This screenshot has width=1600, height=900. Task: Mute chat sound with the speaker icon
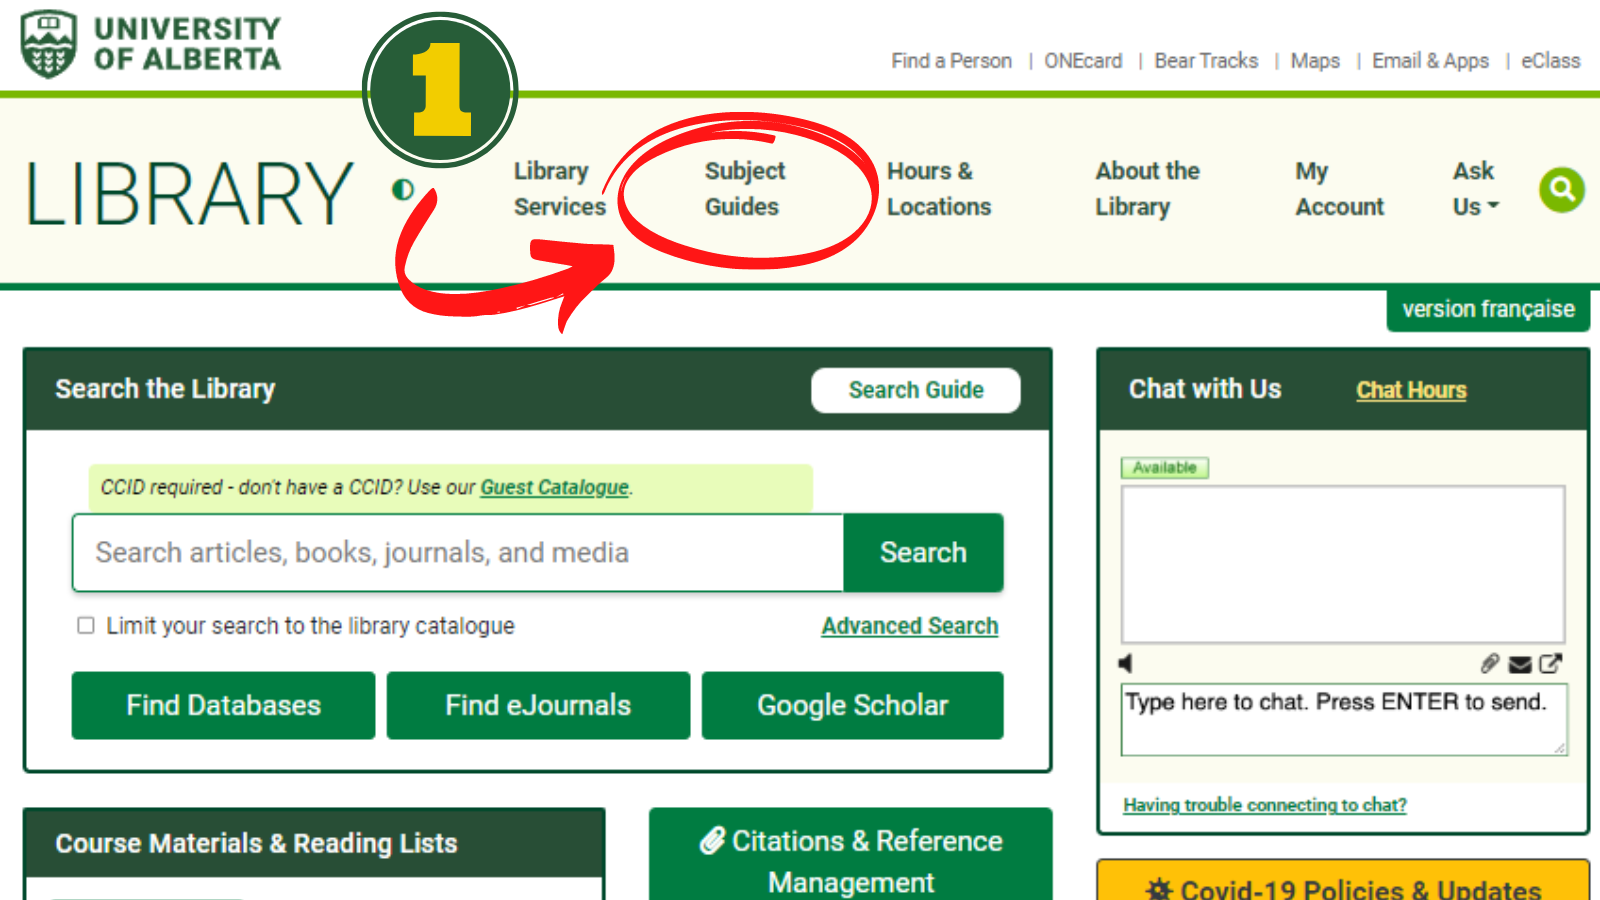click(x=1126, y=663)
